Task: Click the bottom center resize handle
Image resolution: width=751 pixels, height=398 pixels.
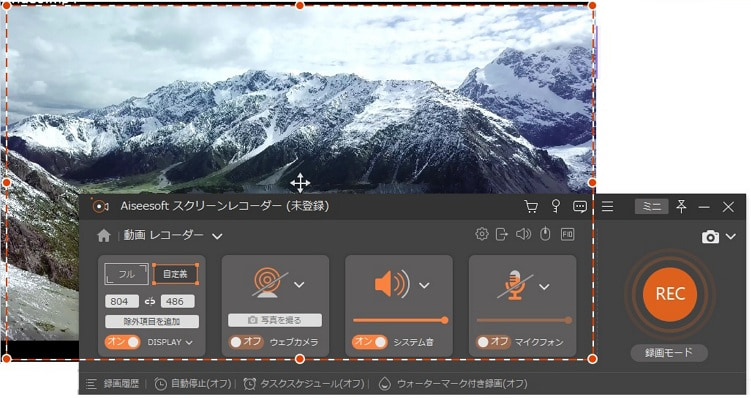Action: point(300,359)
